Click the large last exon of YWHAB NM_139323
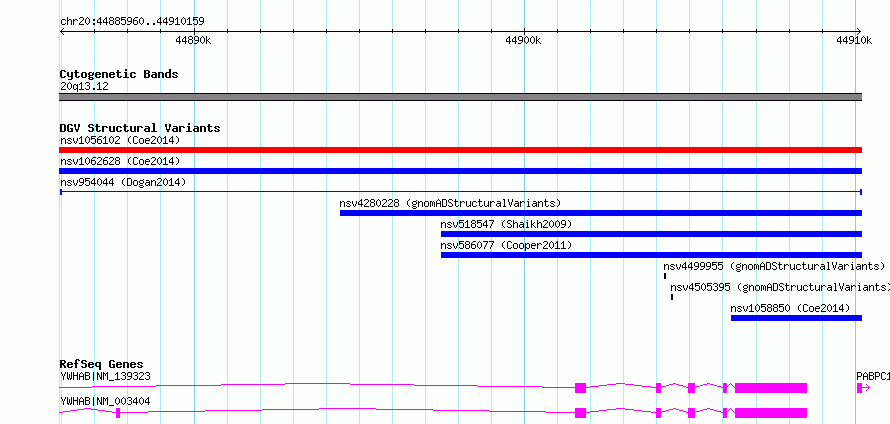Viewport: 890px width, 424px height. (771, 388)
